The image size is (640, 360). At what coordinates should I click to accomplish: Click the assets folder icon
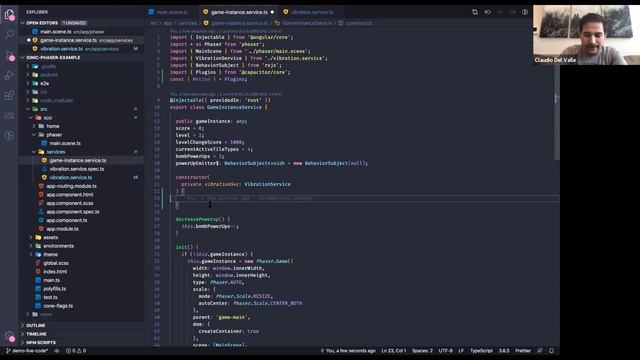[38, 238]
